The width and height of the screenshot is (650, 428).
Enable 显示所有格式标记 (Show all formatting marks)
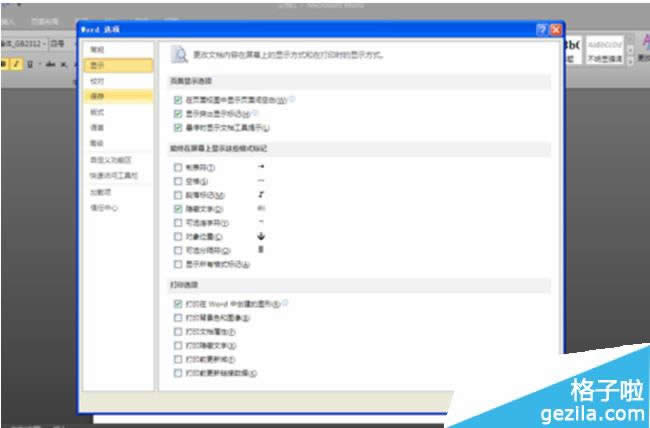178,264
